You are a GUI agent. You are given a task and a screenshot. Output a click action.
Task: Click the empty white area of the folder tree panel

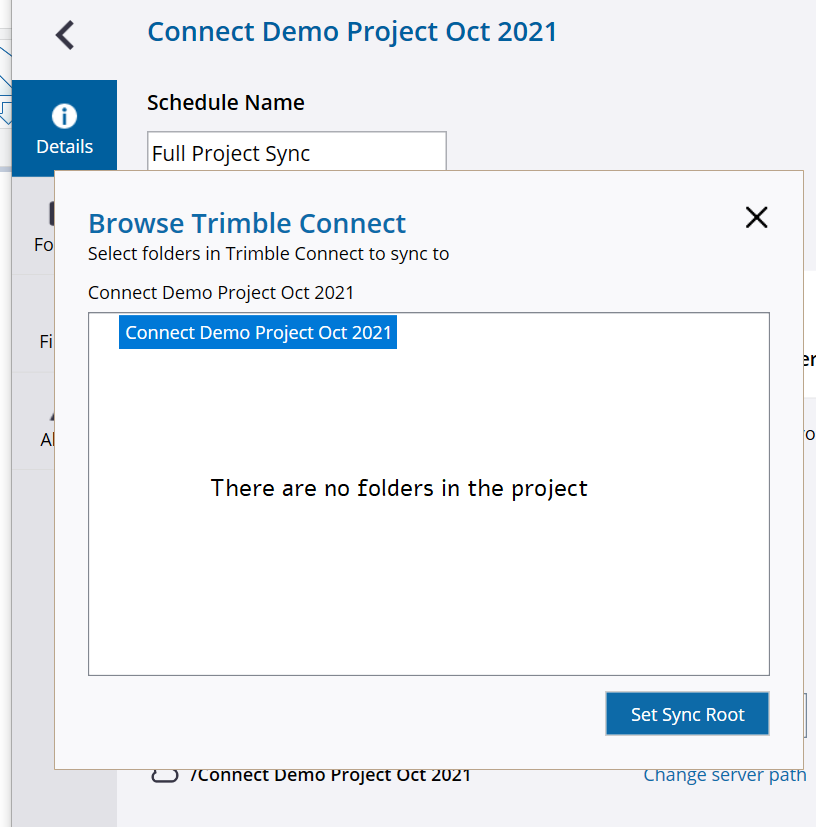coord(428,600)
